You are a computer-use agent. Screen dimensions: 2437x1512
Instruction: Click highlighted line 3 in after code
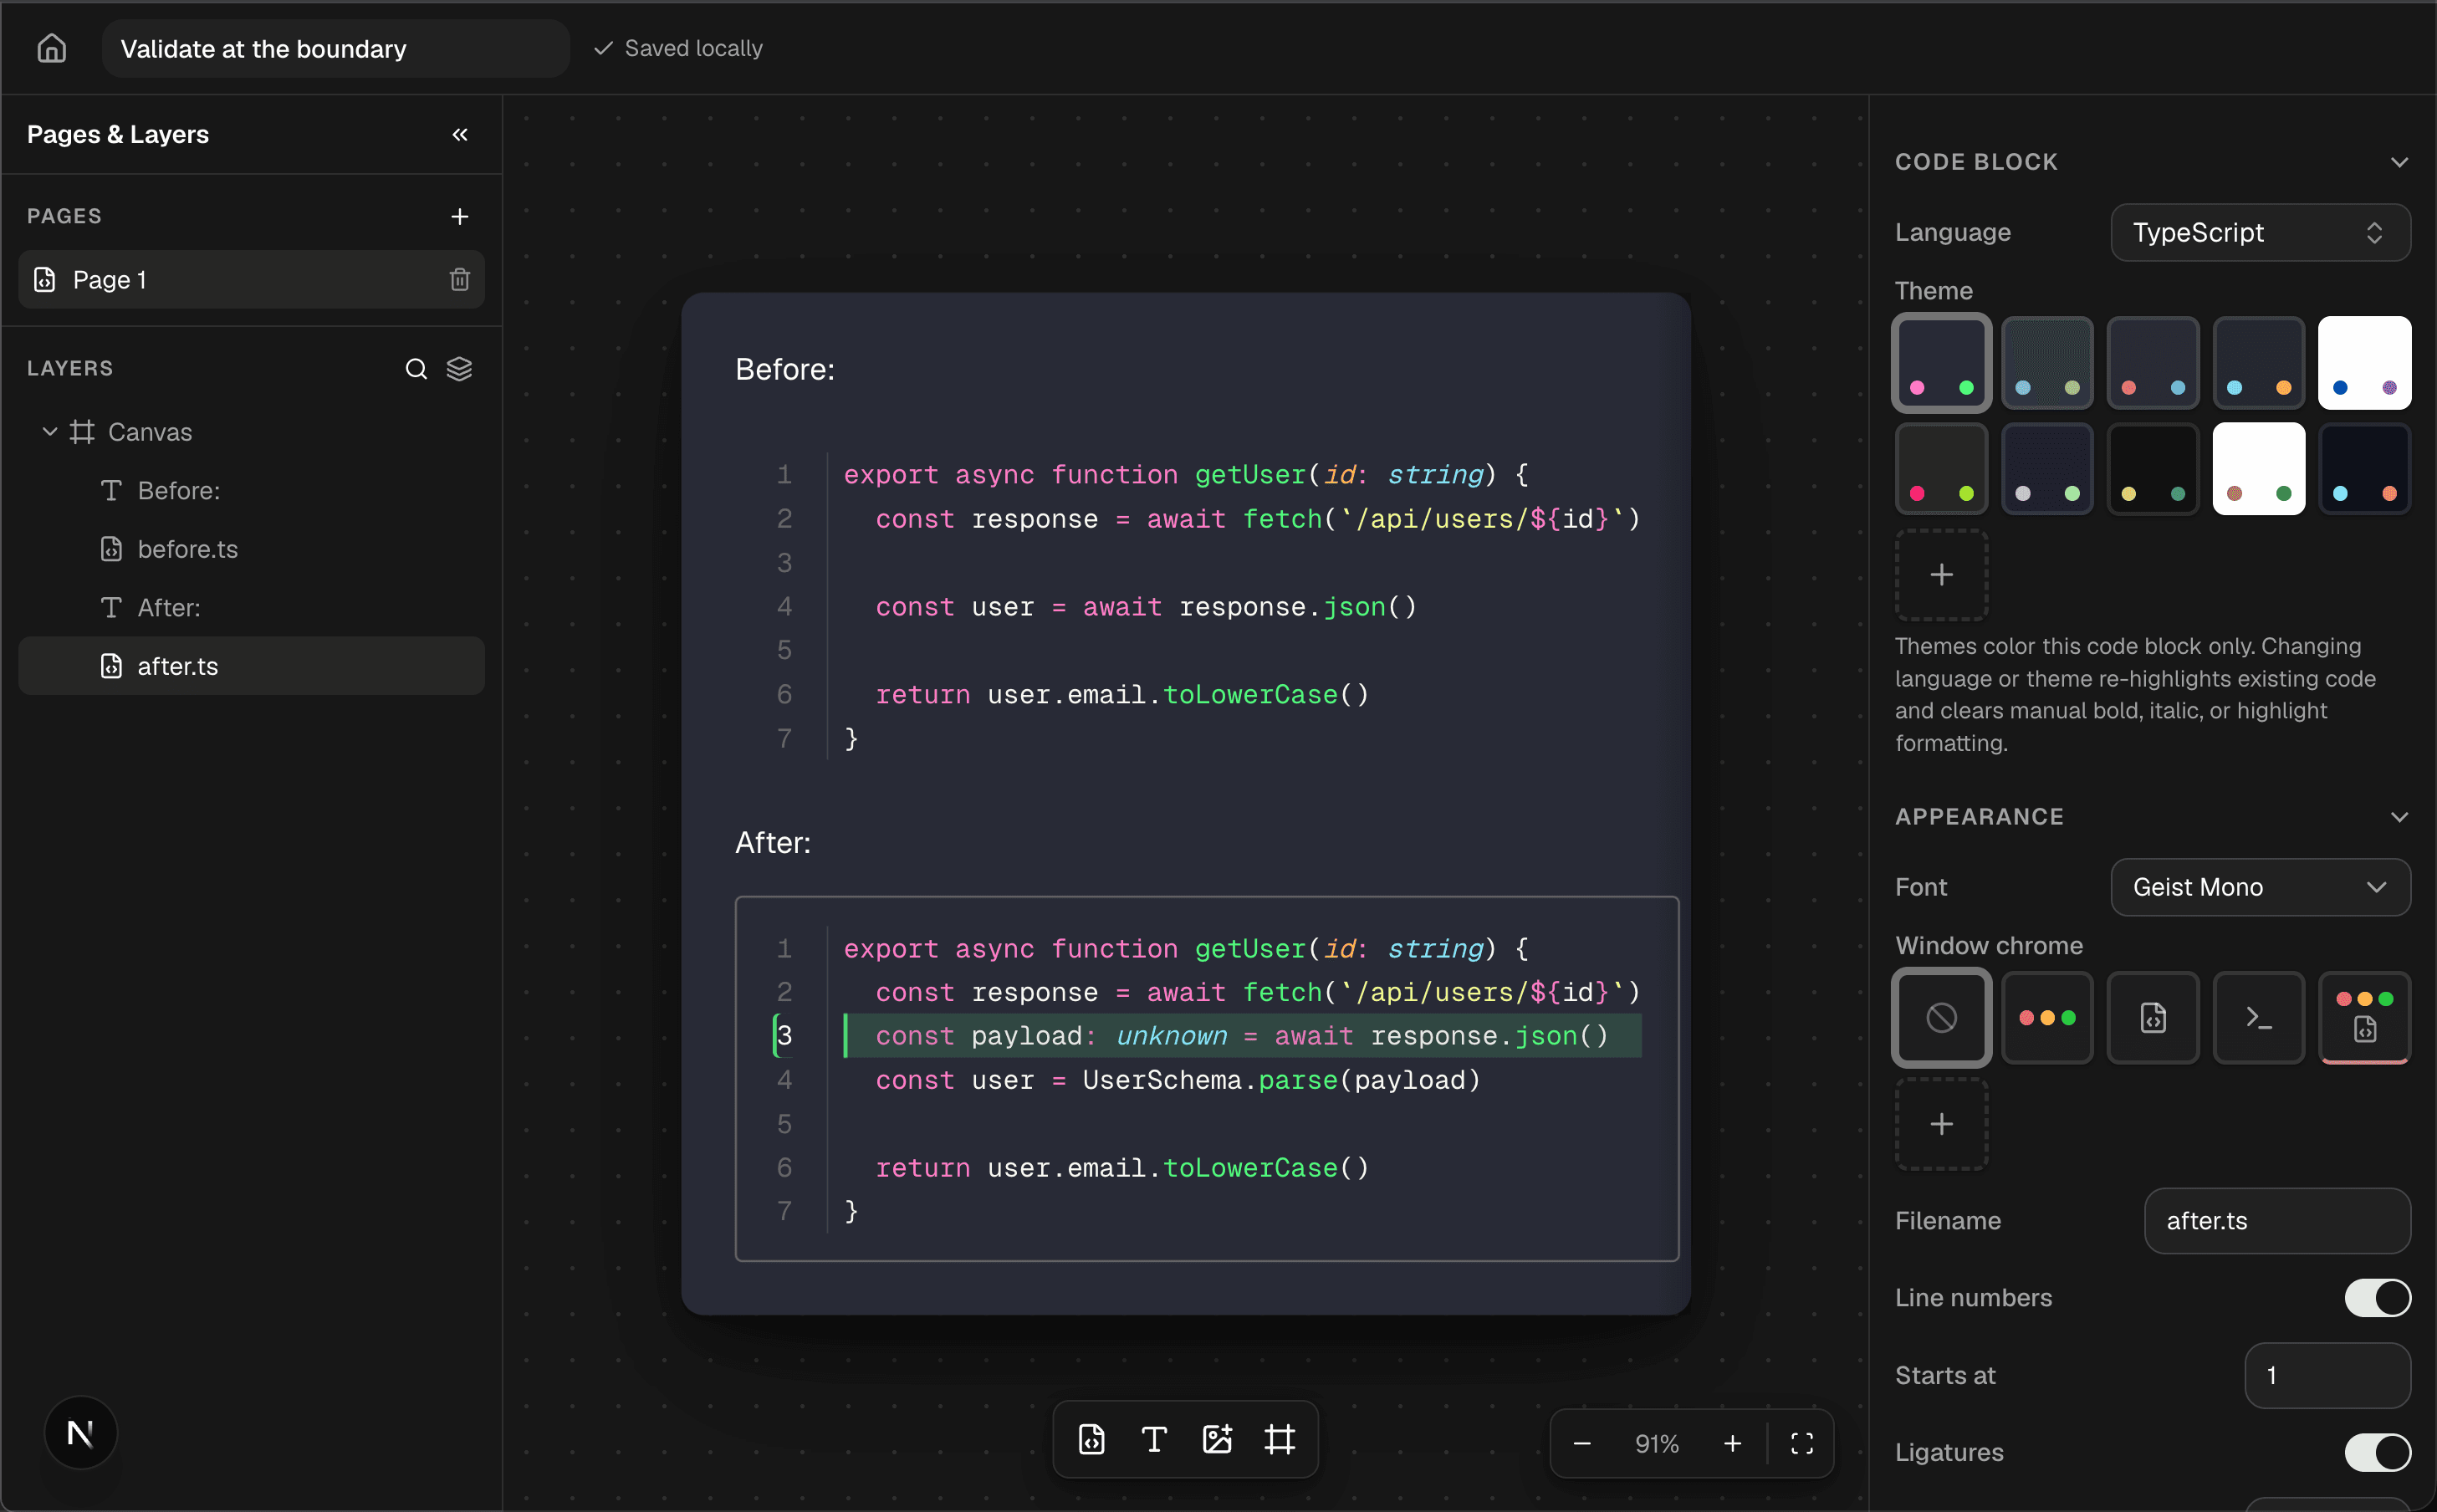coord(1242,1035)
